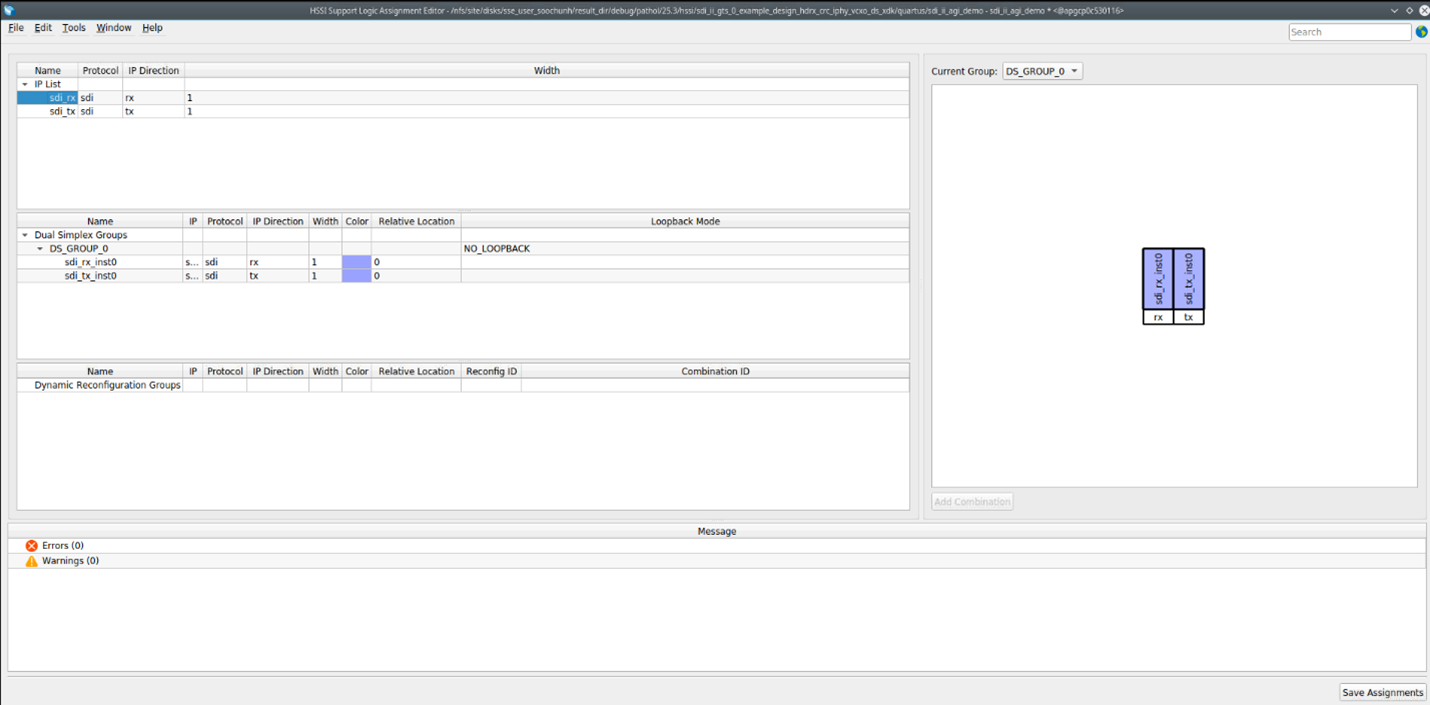The height and width of the screenshot is (705, 1430).
Task: Open the Window menu
Action: 113,28
